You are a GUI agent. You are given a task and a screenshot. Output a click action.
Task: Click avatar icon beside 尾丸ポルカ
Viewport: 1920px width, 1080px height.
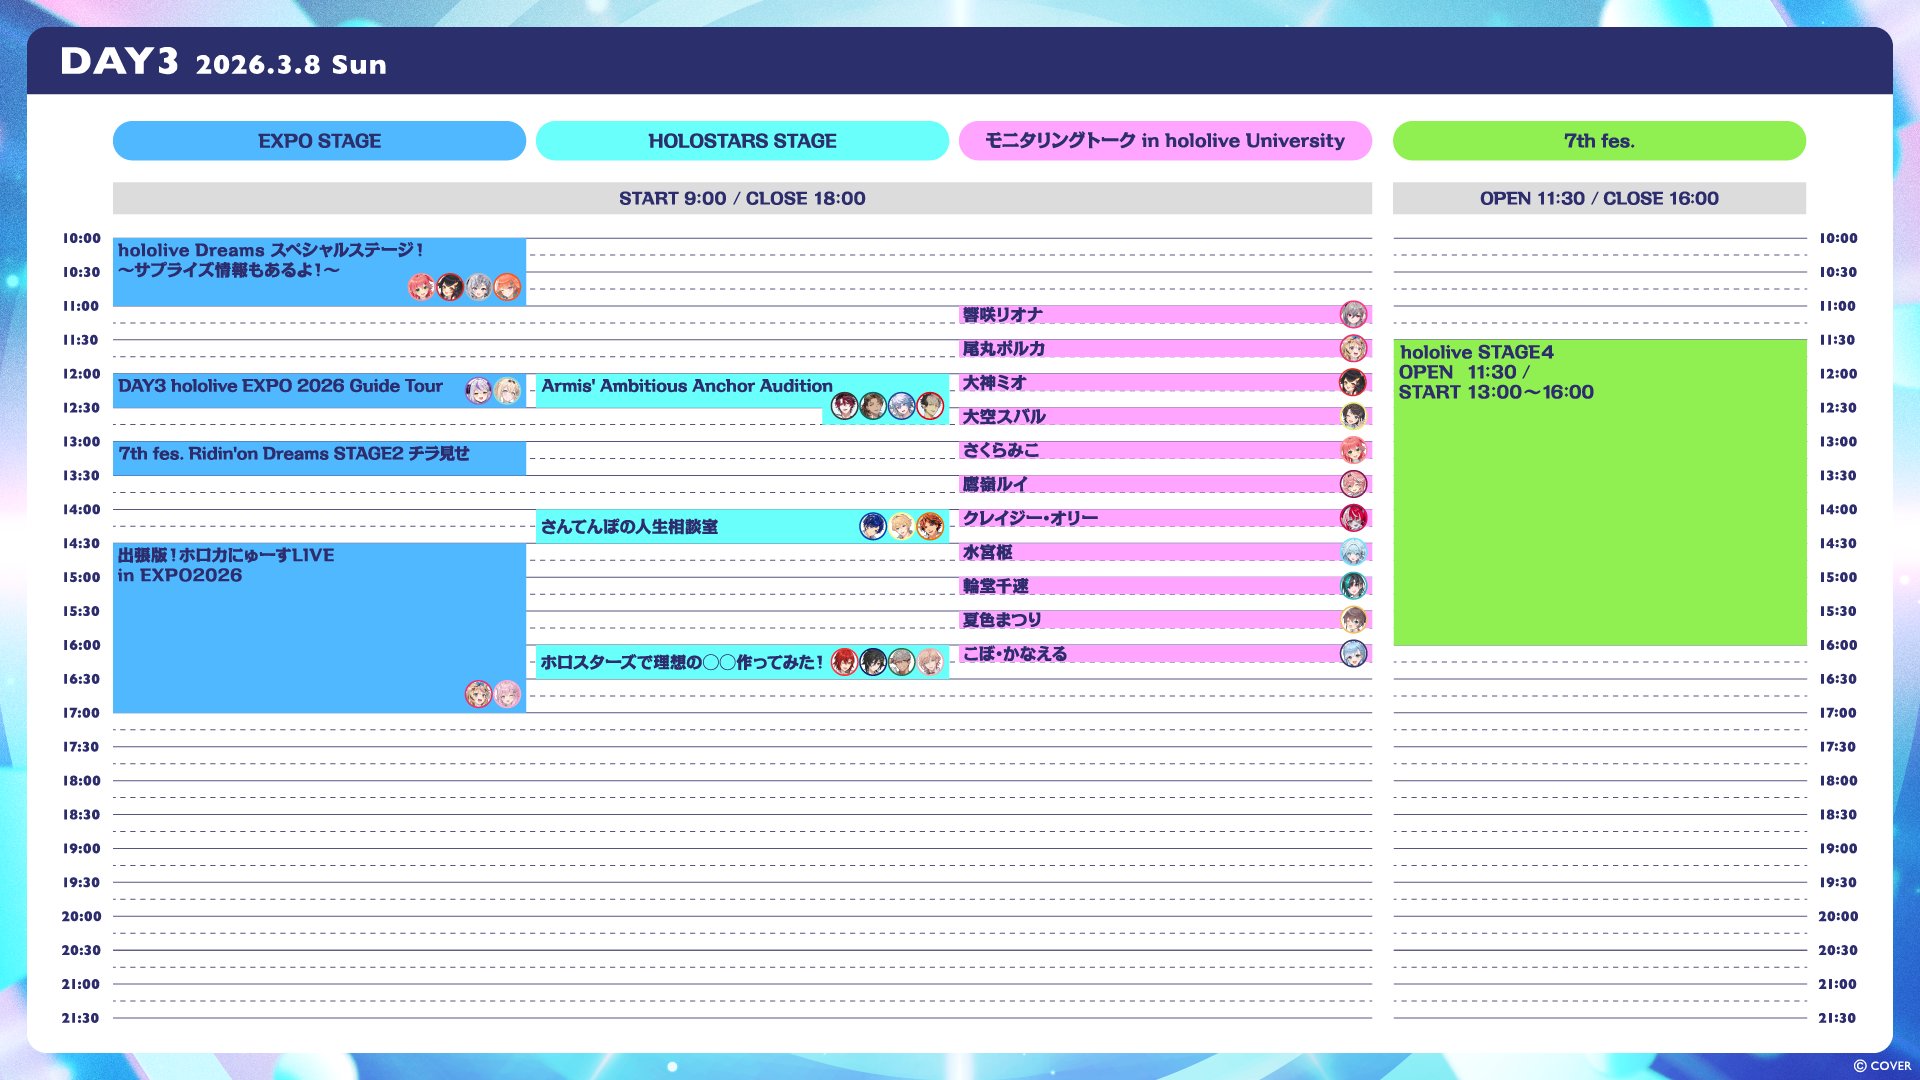tap(1353, 349)
